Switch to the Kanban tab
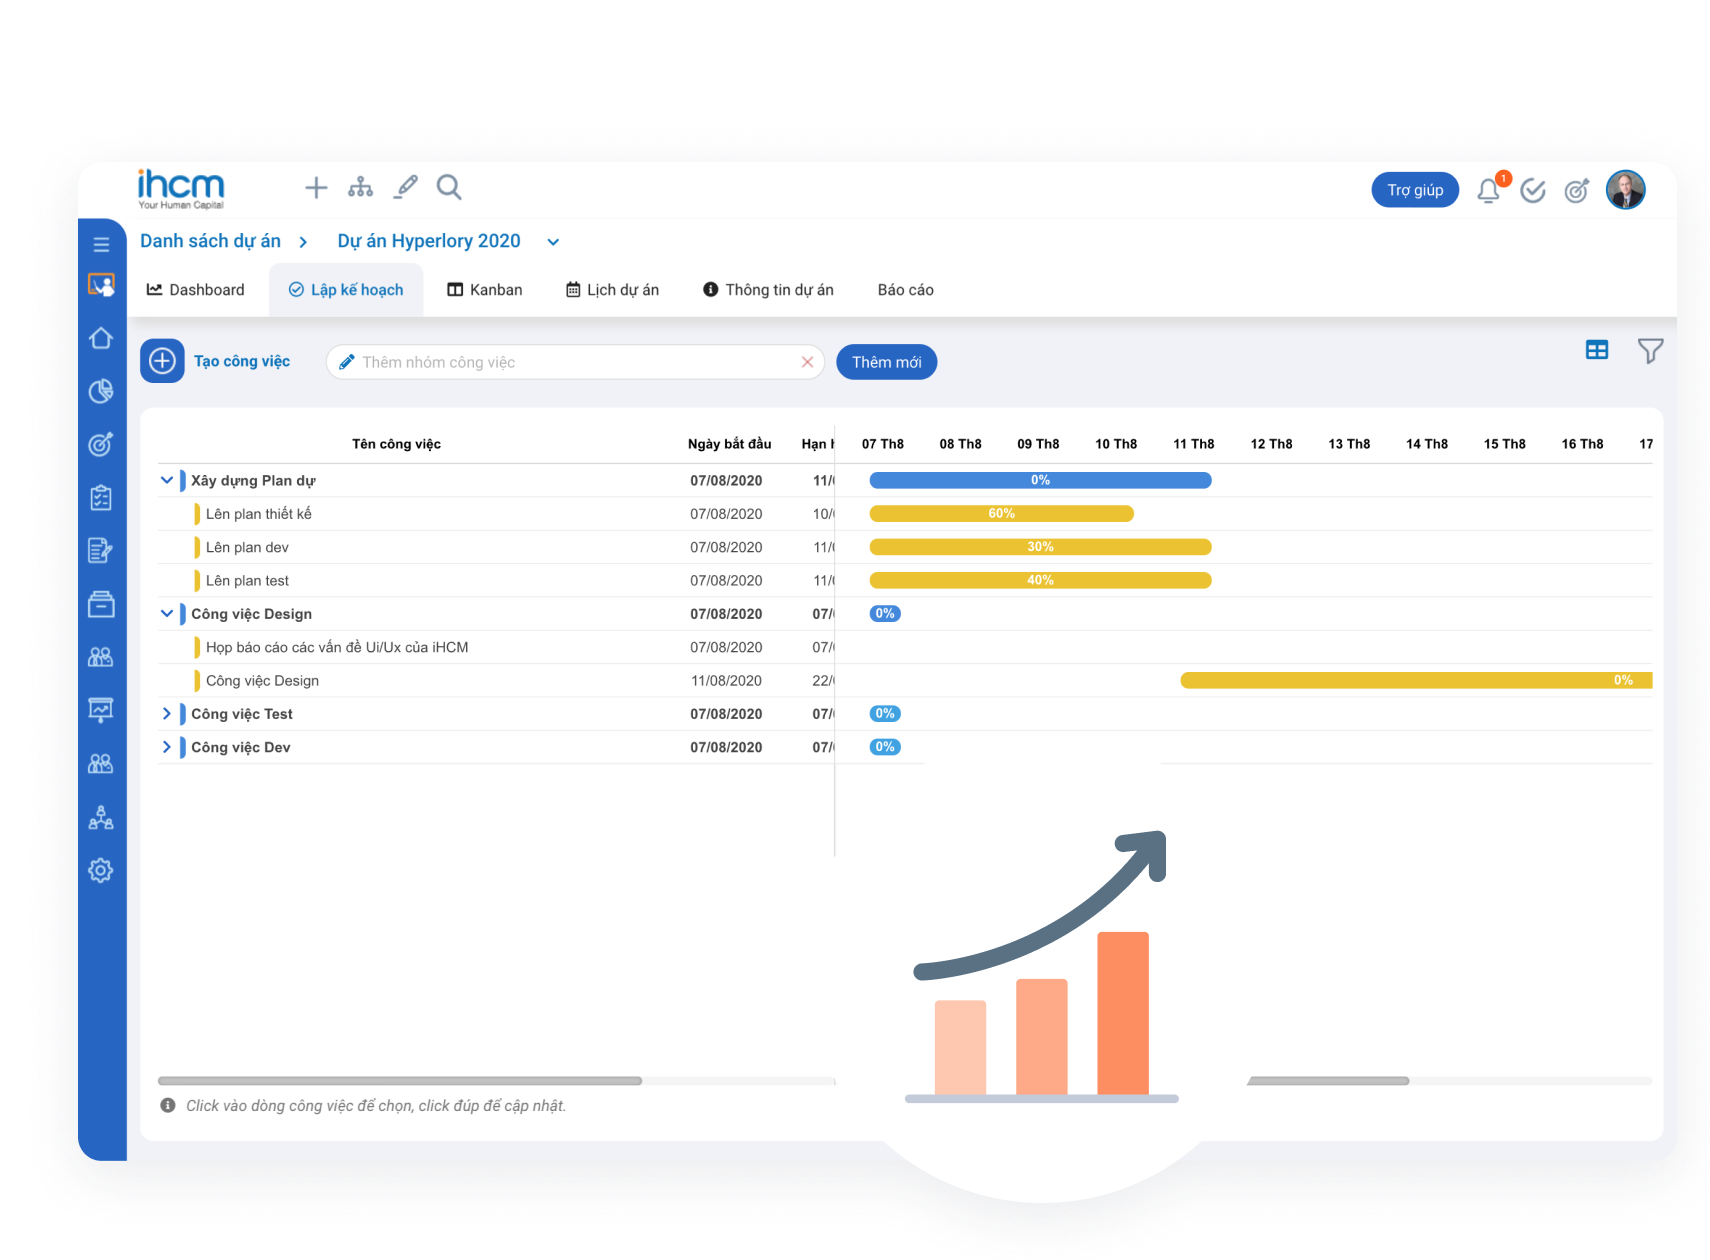 (x=485, y=290)
